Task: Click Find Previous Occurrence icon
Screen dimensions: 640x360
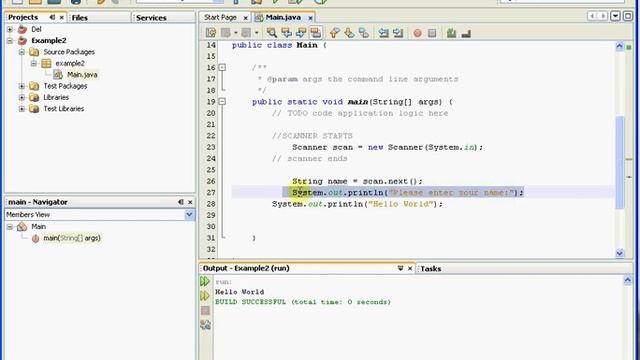Action: click(286, 33)
